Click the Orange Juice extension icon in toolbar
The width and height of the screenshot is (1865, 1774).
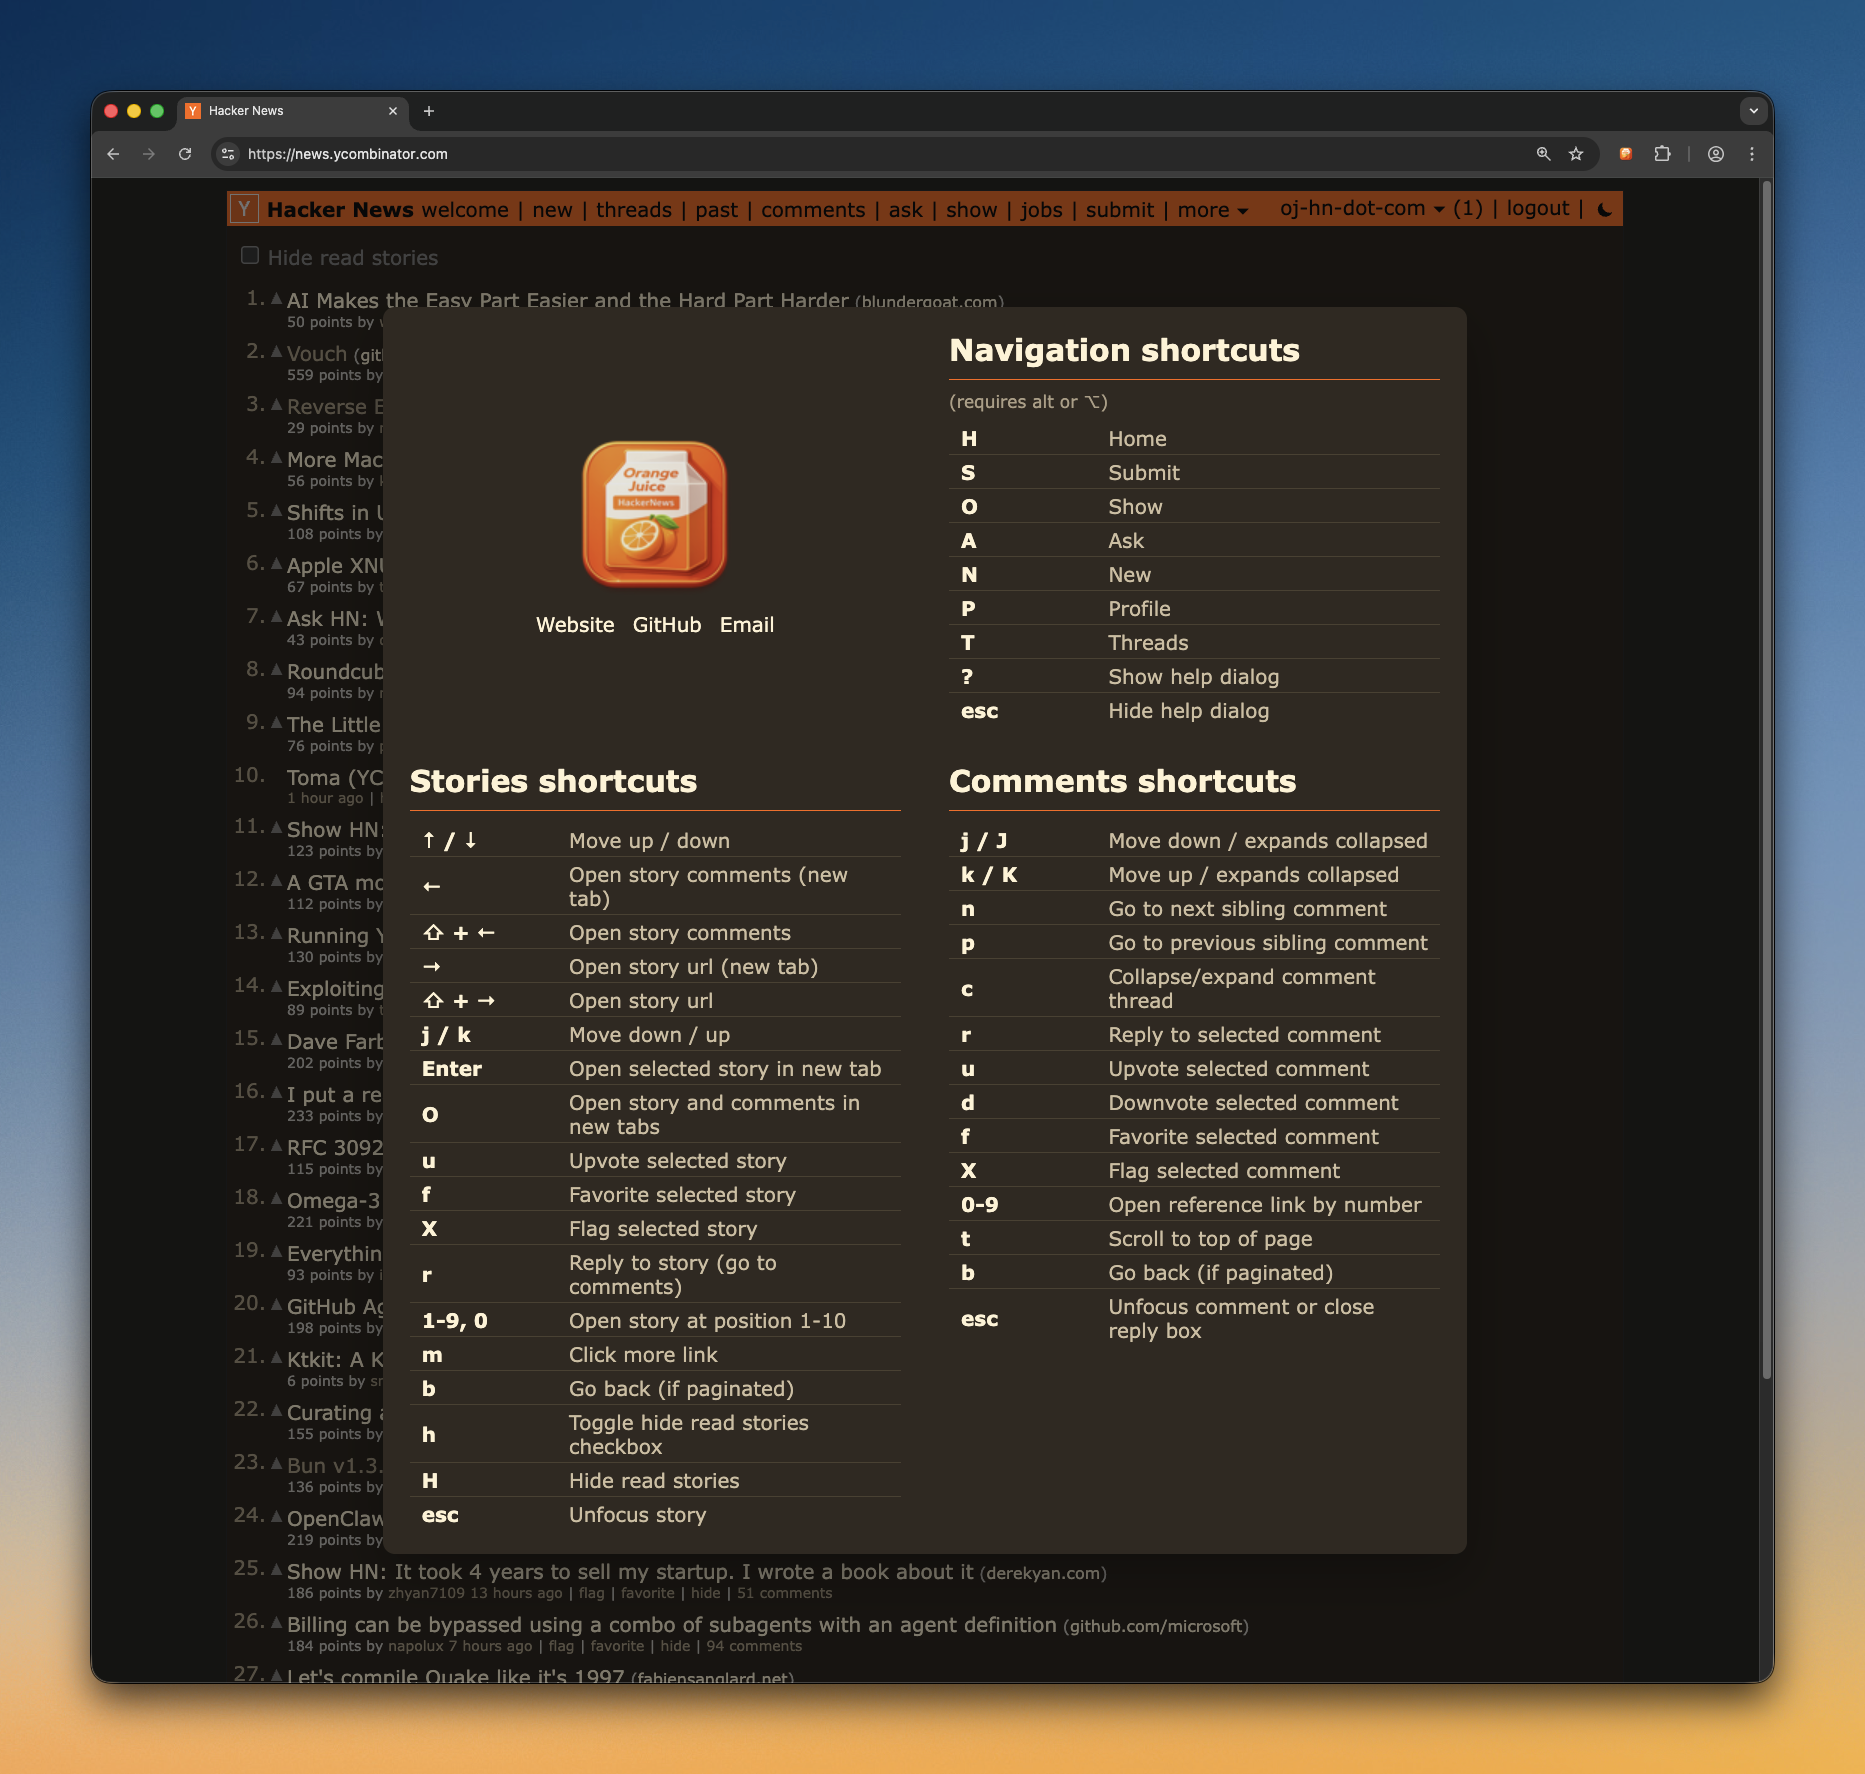(x=1626, y=154)
